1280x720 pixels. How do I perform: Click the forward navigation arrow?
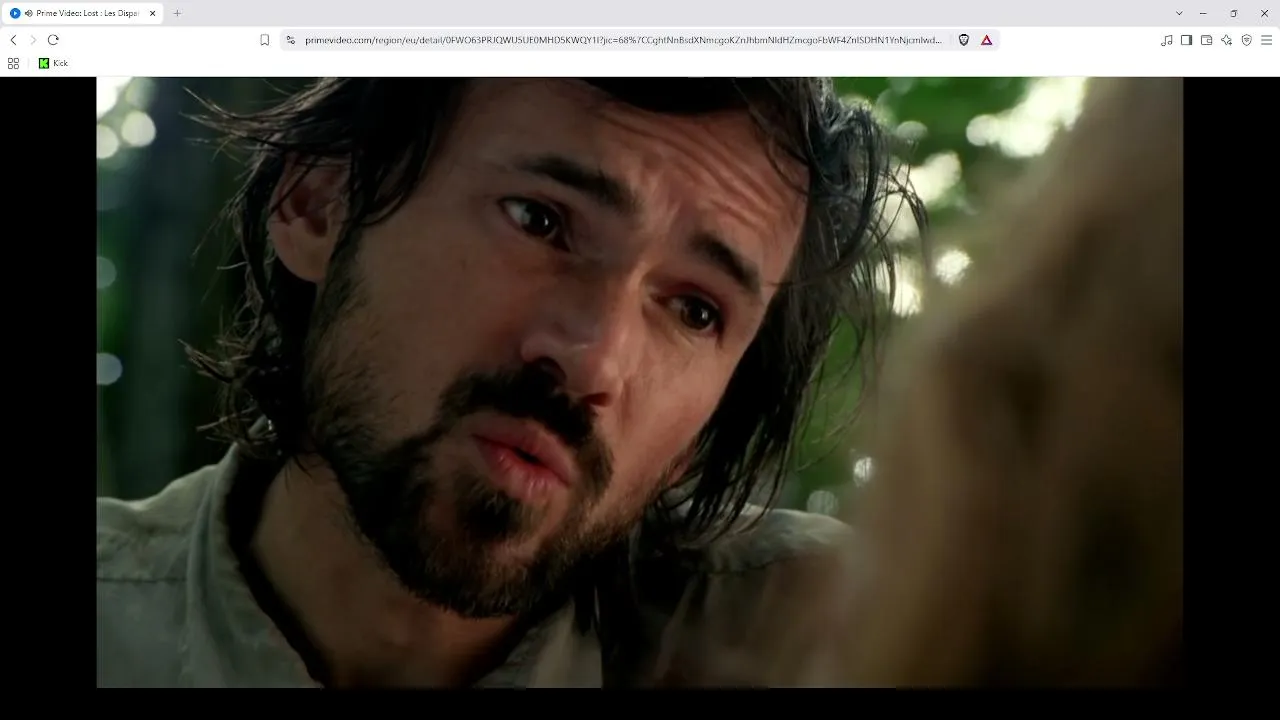tap(33, 40)
